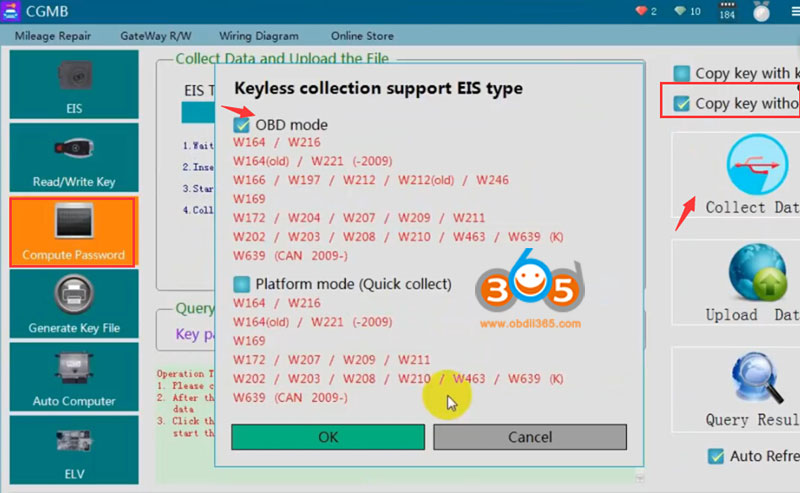800x493 pixels.
Task: Go to the Online Store menu
Action: point(362,36)
